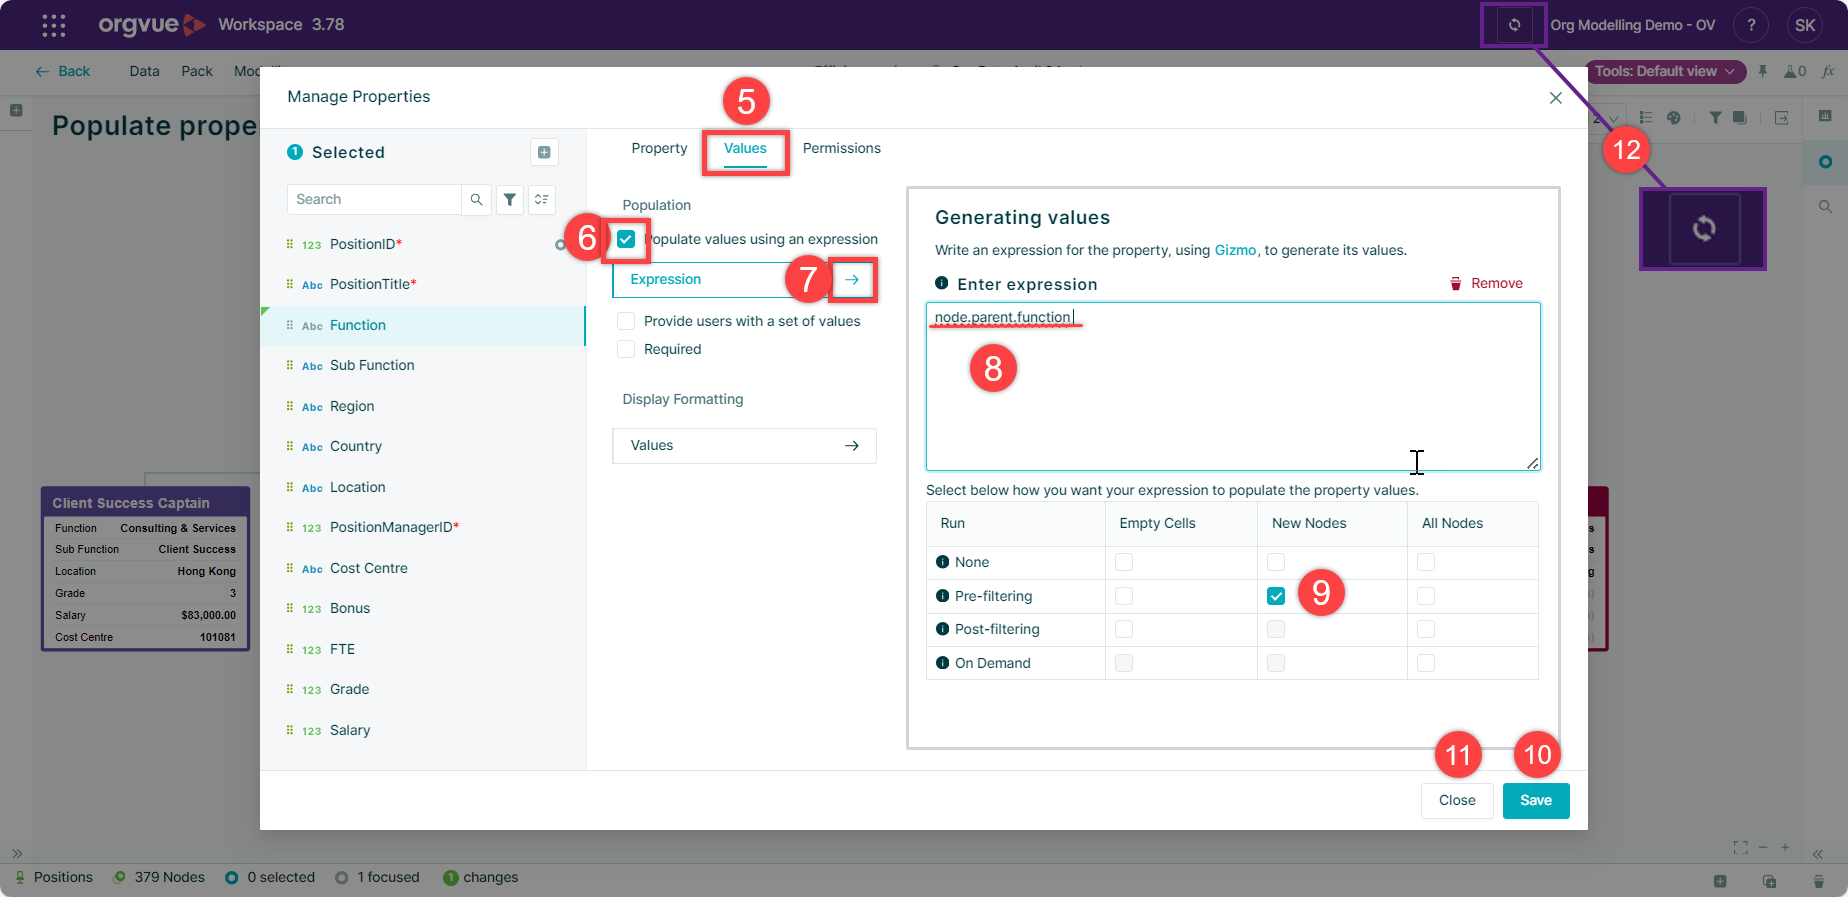
Task: Check Pre-filtering for All Nodes
Action: click(x=1426, y=596)
